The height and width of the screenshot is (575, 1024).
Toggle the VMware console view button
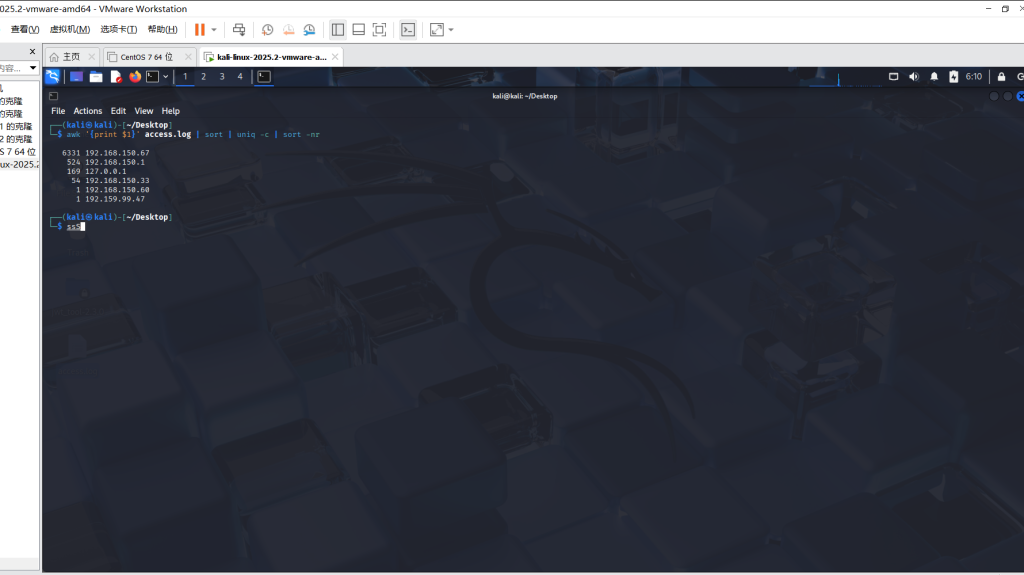pos(408,30)
